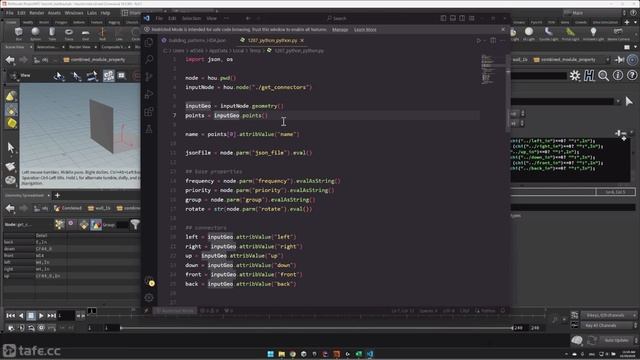Select the Null shelf tool in Houdini
Image resolution: width=640 pixels, height=360 pixels.
click(102, 33)
